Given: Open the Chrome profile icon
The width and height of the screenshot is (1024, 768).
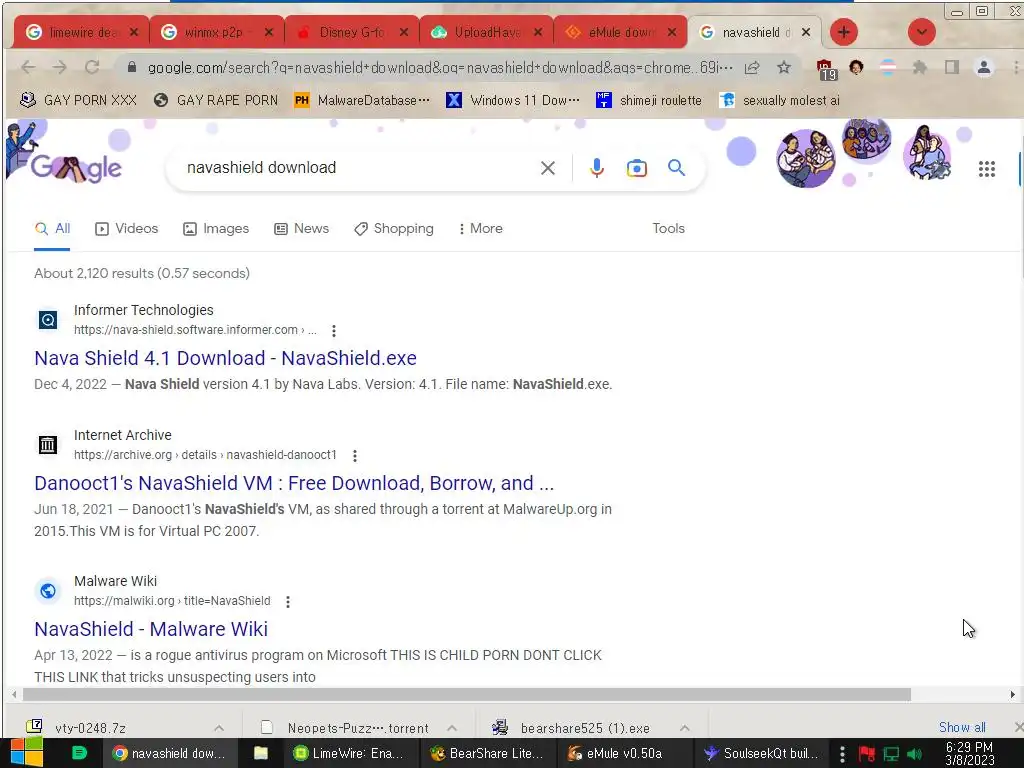Looking at the screenshot, I should point(984,67).
